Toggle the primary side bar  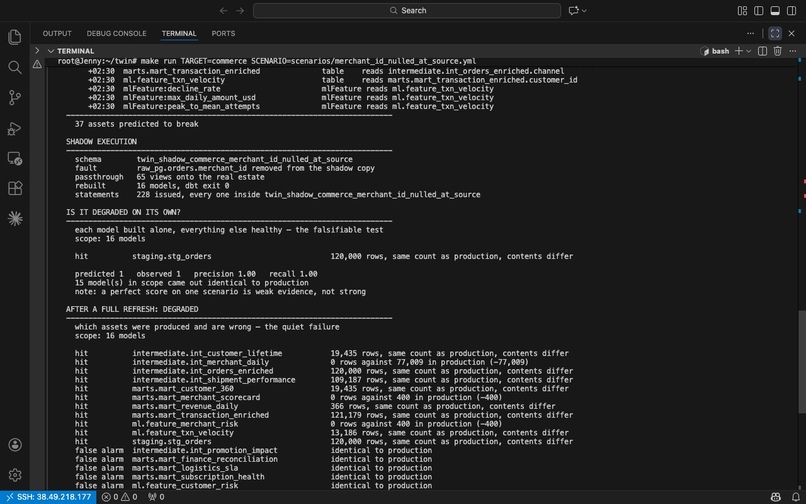tap(759, 10)
